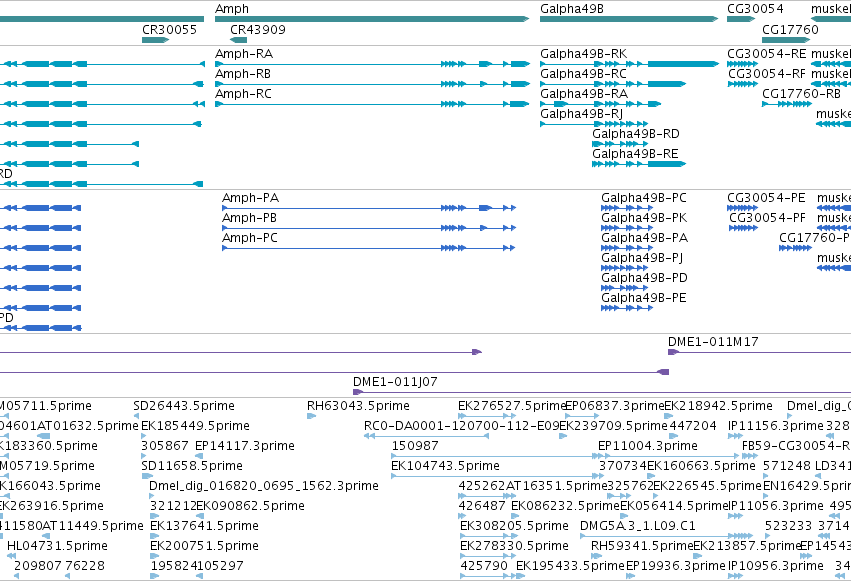
Task: Select the EK137641.5prime EST label
Action: (204, 526)
